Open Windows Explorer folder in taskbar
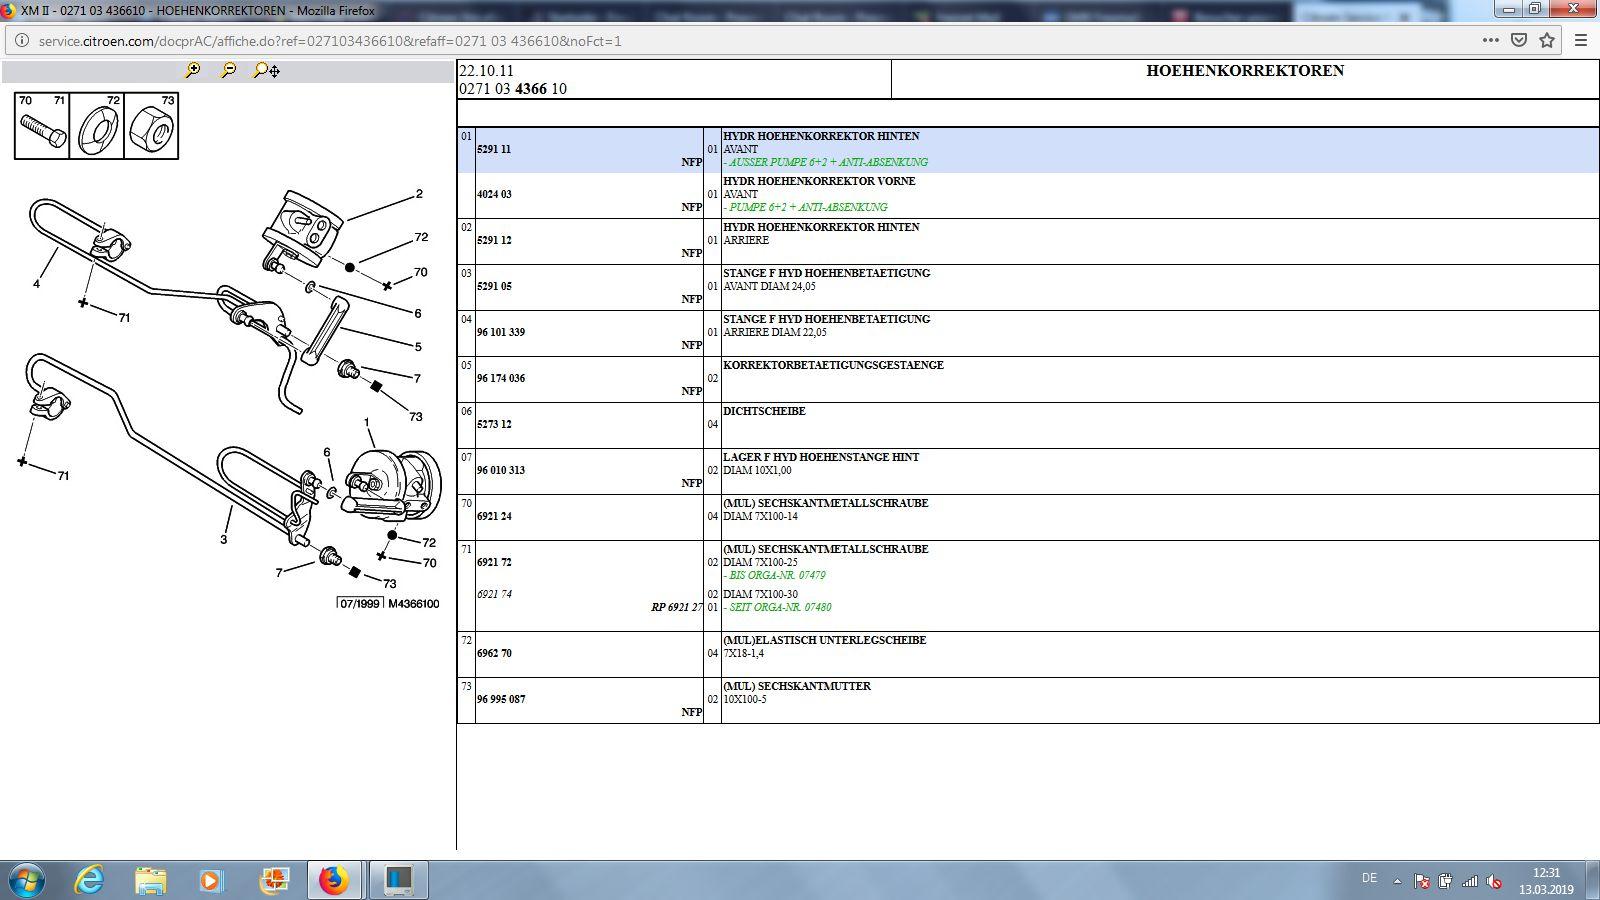 click(x=151, y=880)
